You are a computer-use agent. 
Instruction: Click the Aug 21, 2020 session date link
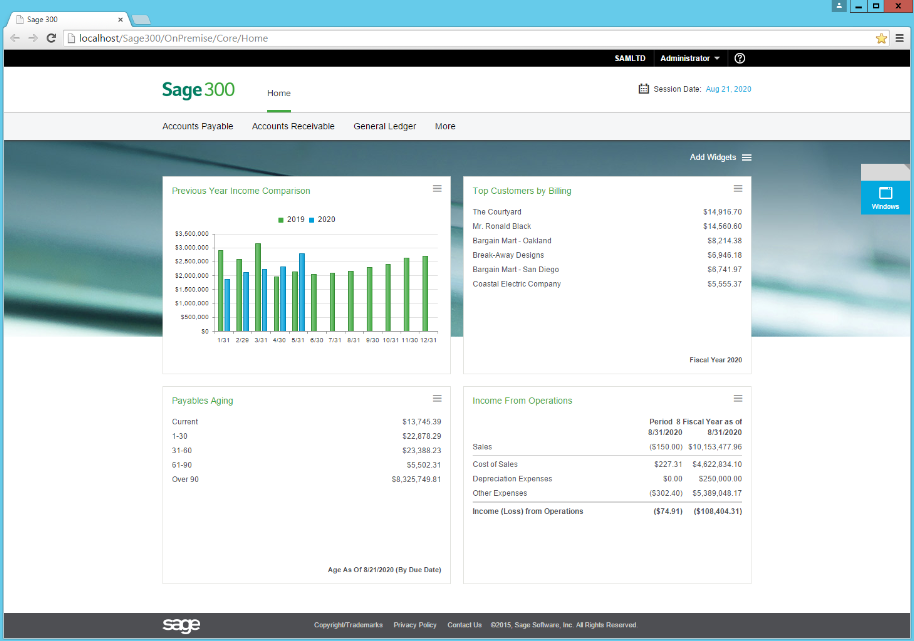click(728, 89)
